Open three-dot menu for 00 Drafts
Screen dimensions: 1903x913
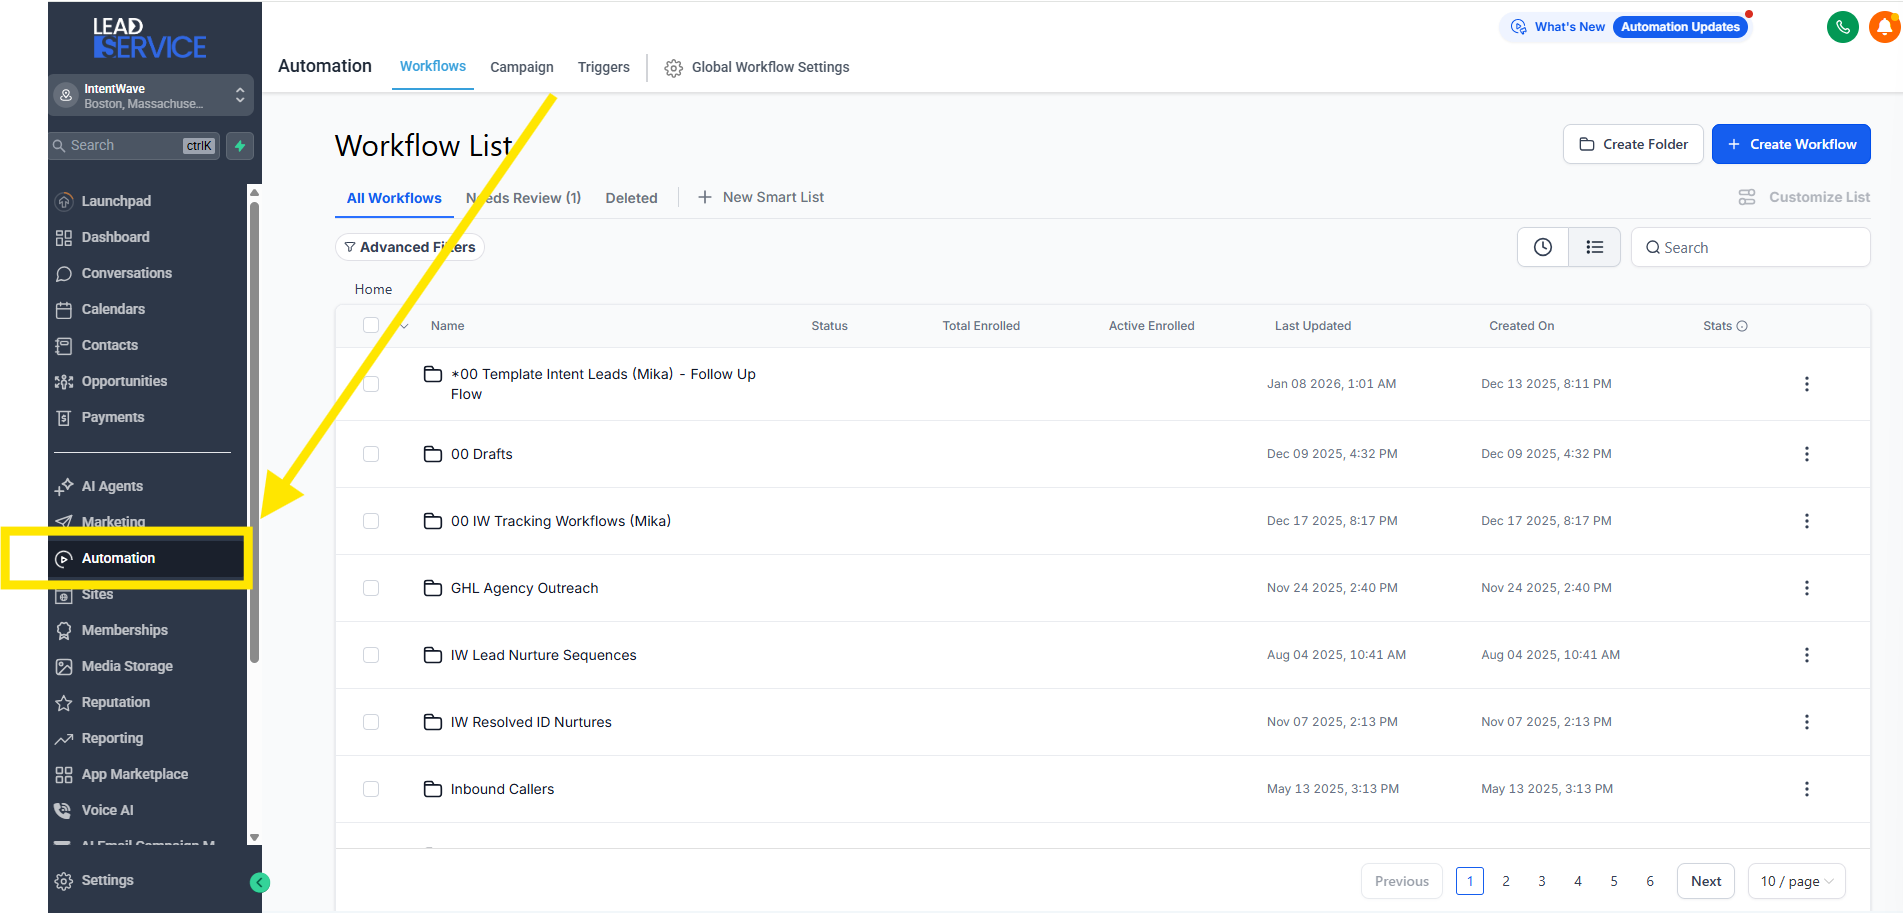click(1806, 454)
